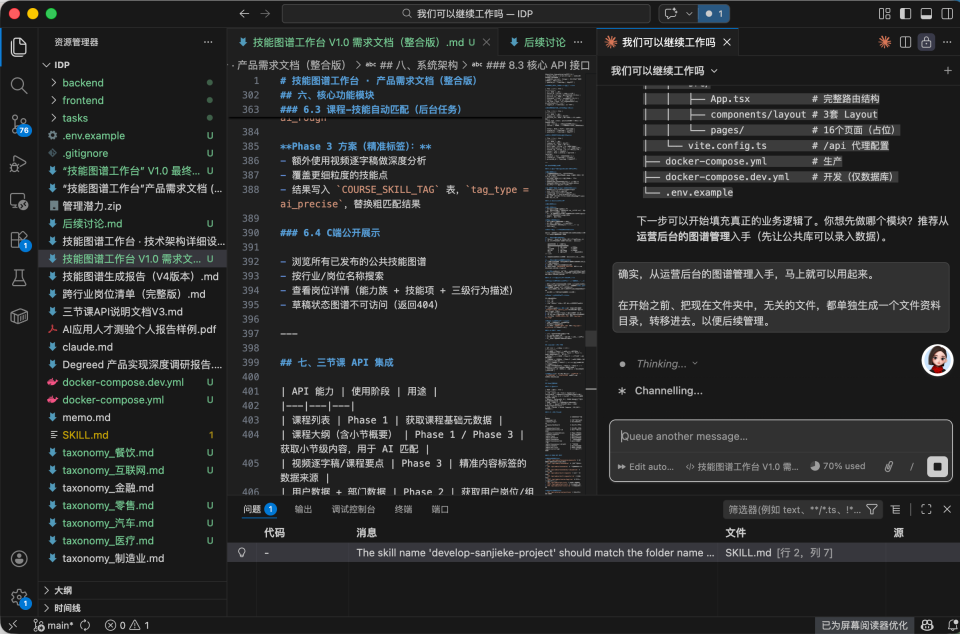Open the problems filter funnel icon
This screenshot has height=634, width=960.
click(872, 509)
